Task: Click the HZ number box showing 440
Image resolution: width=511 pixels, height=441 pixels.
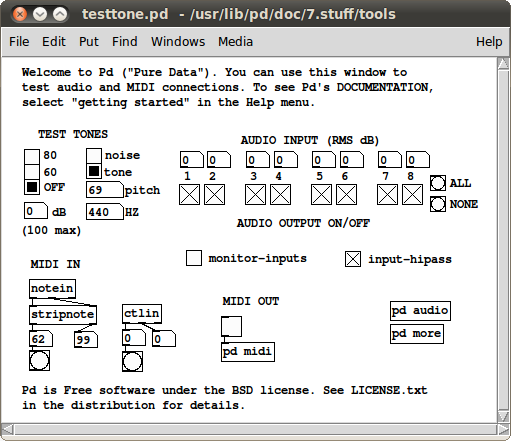Action: pyautogui.click(x=105, y=212)
